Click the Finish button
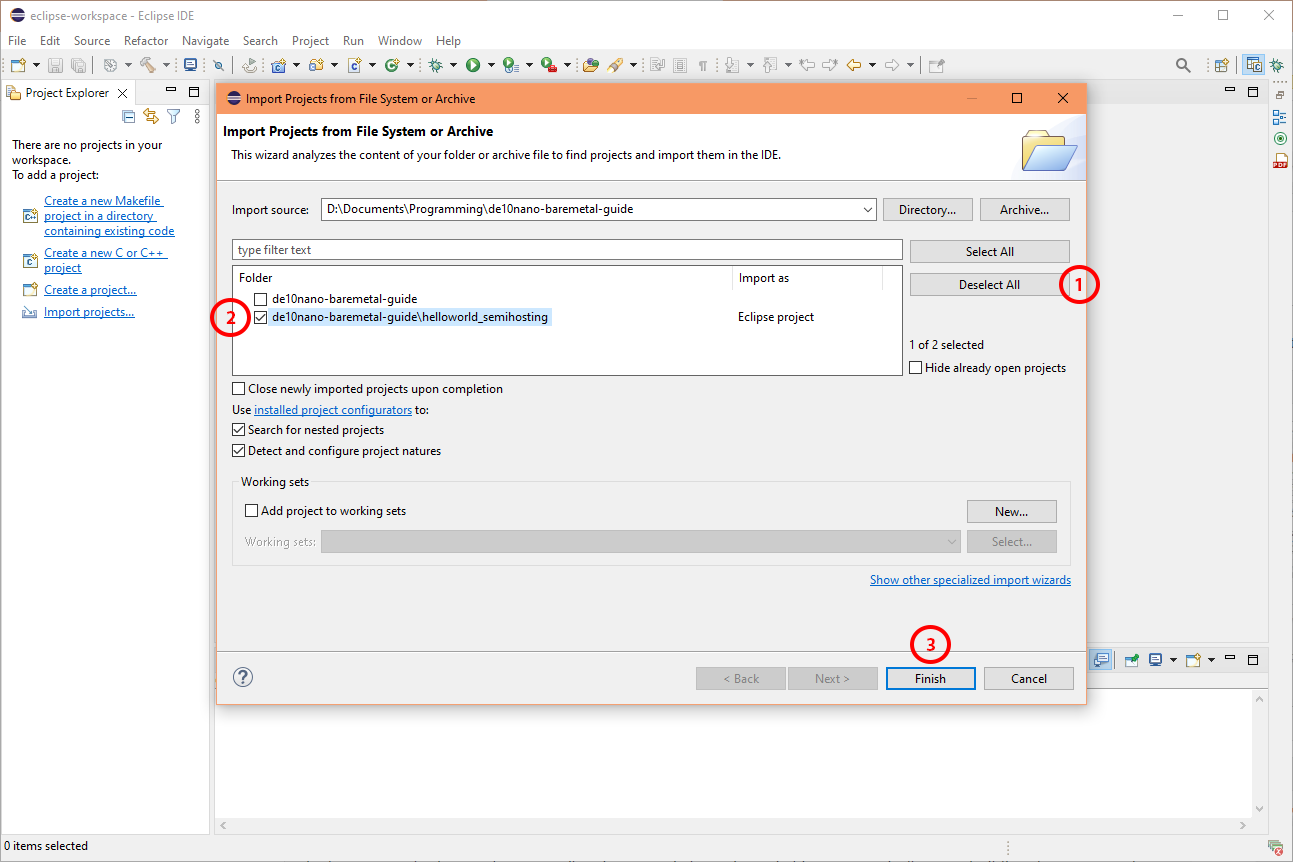1293x862 pixels. pos(930,678)
